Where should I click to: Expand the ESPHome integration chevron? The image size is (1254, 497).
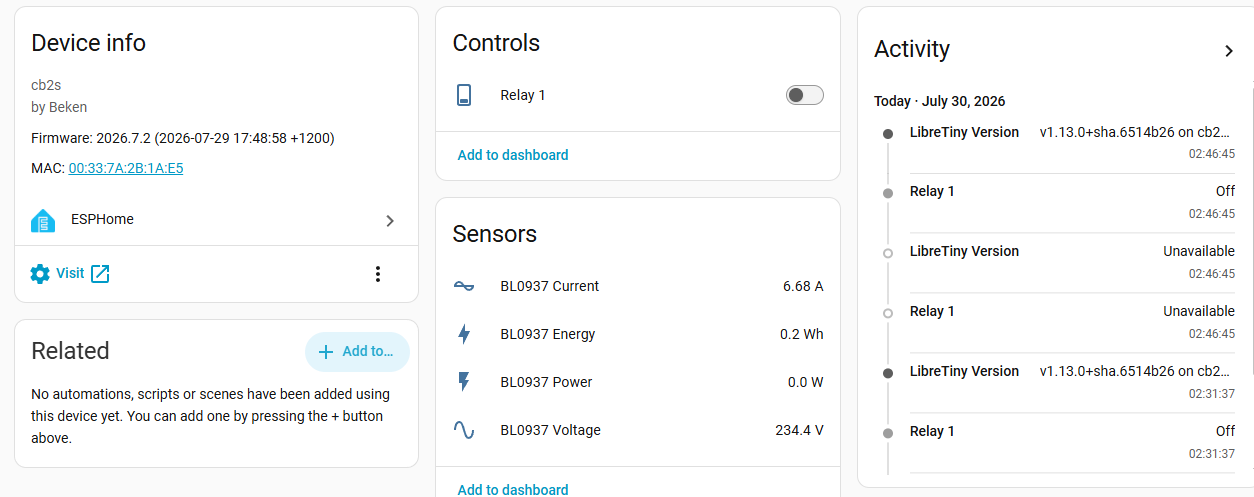coord(390,220)
